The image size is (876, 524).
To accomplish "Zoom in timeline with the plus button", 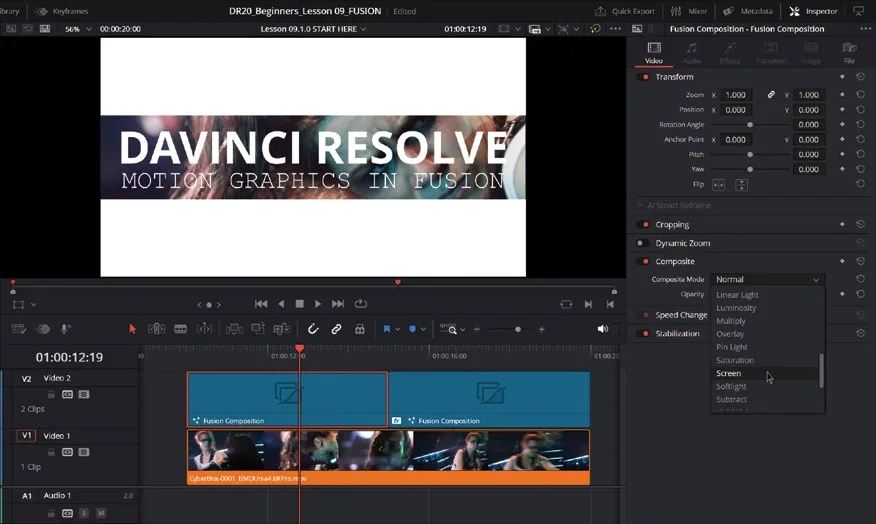I will [x=541, y=330].
